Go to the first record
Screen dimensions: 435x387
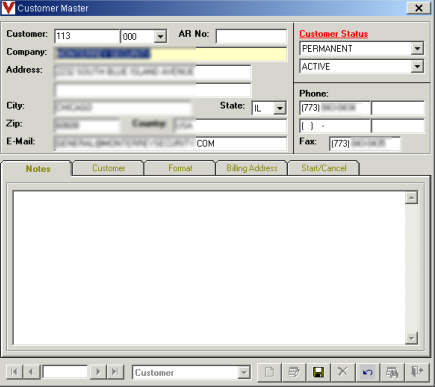click(14, 372)
